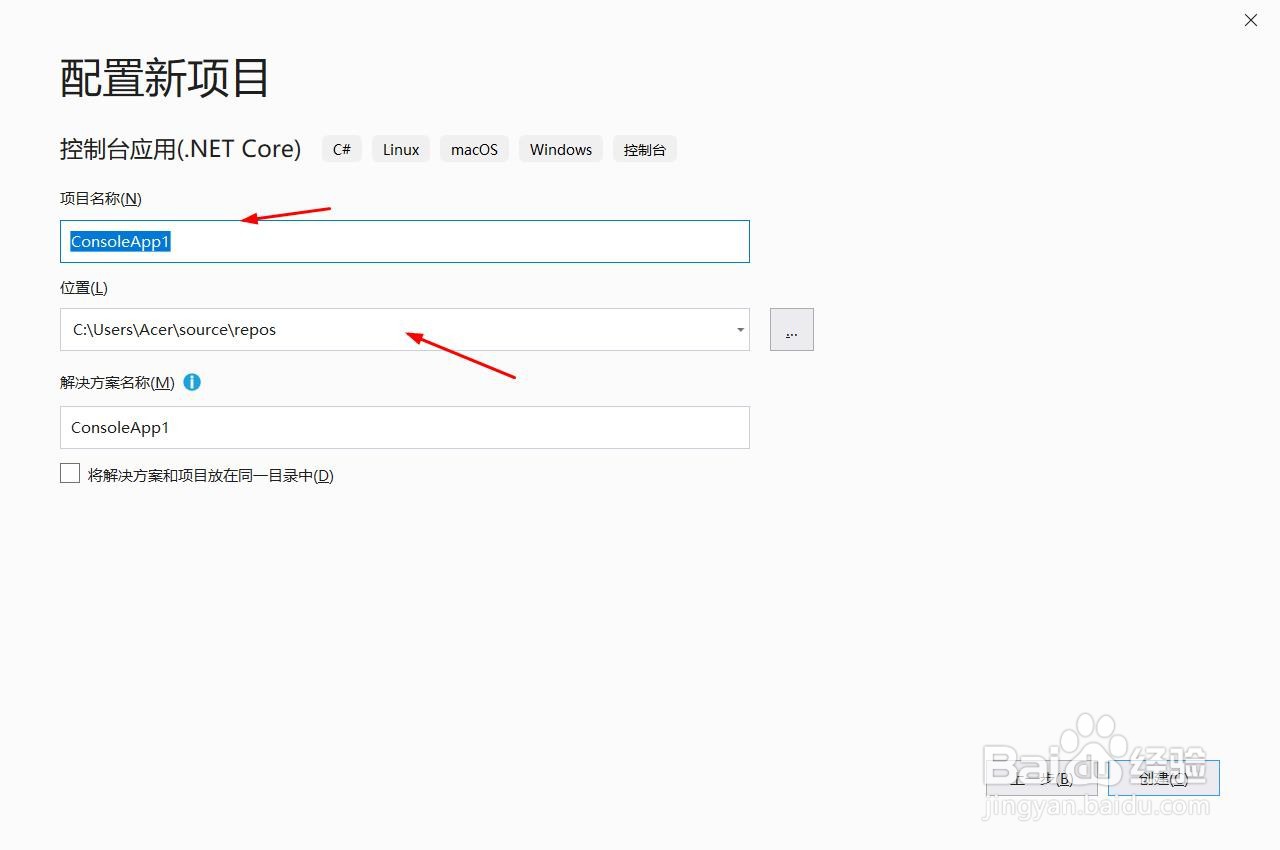Click the 控制台 project type tag

[x=645, y=149]
